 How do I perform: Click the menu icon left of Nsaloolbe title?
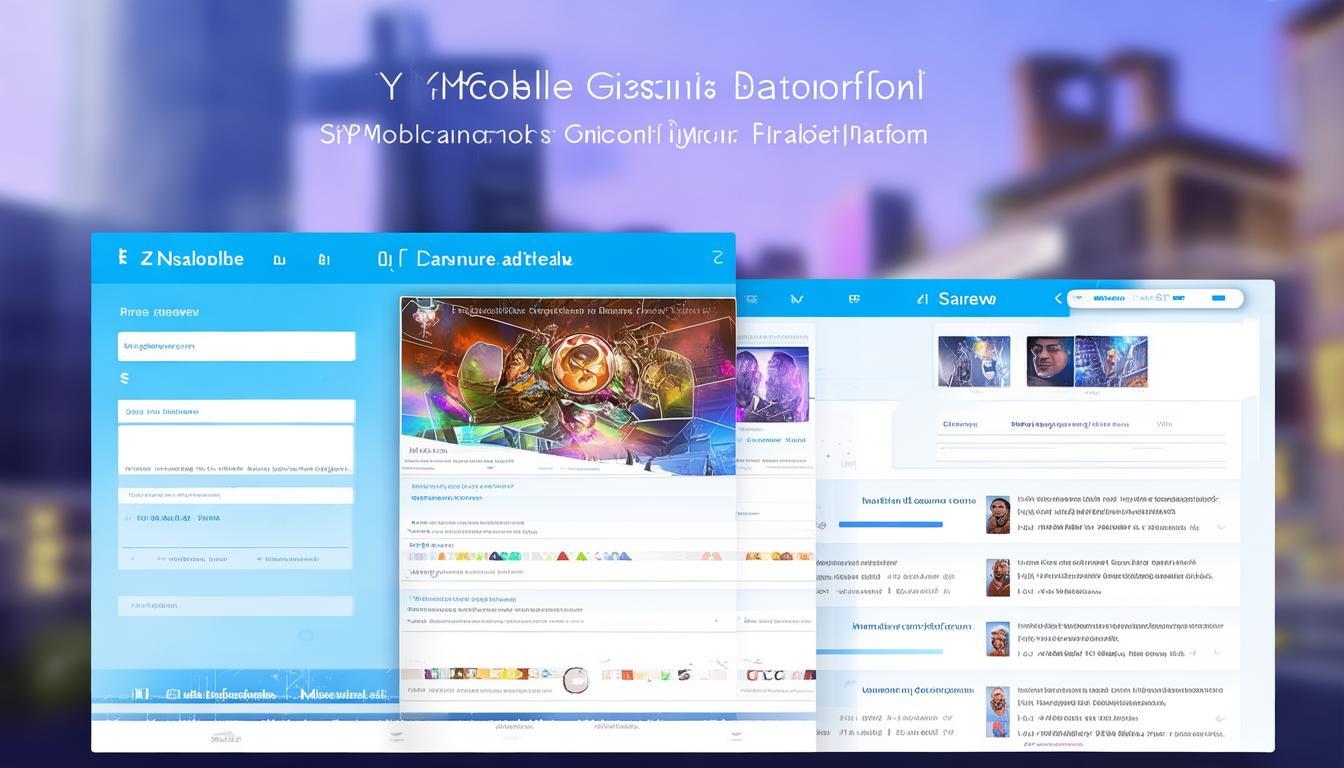click(x=122, y=258)
